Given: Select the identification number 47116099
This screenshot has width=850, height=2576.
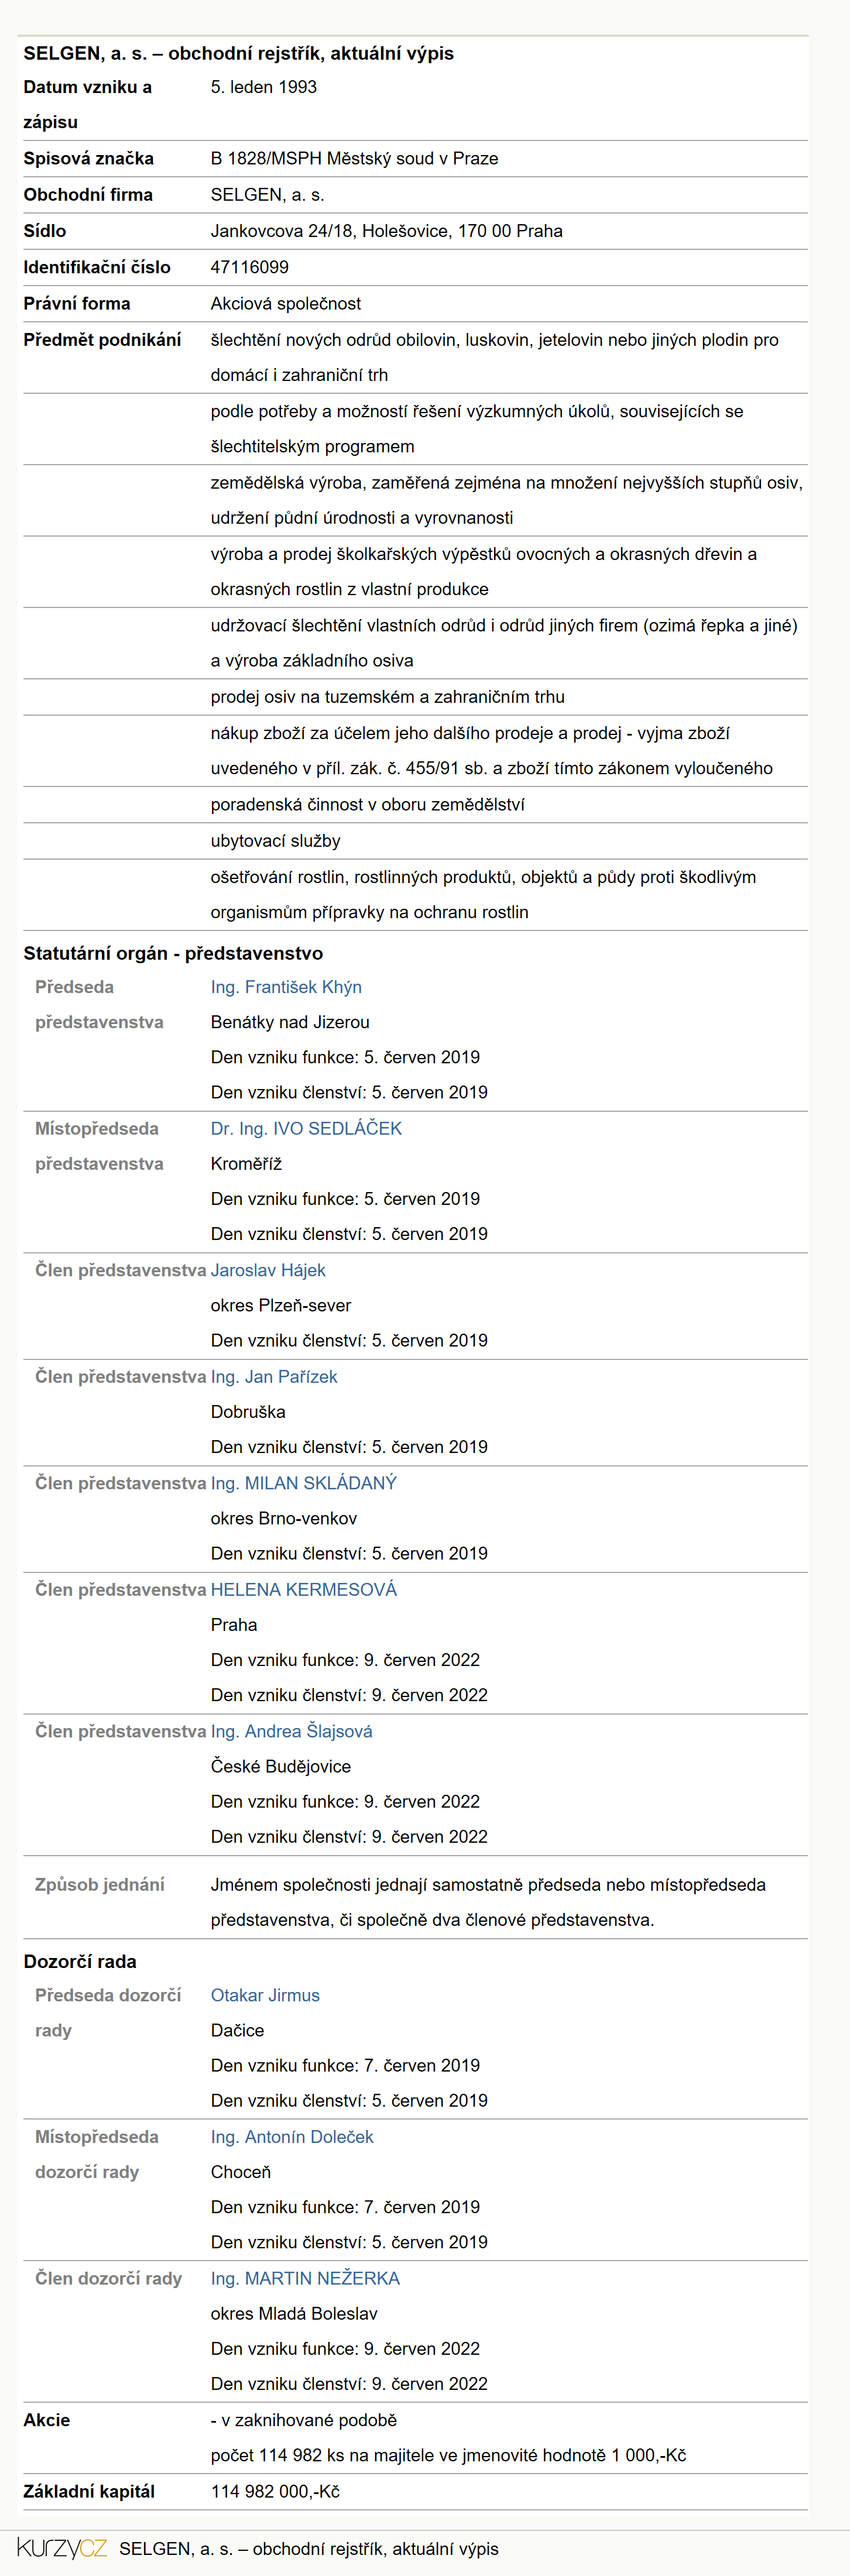Looking at the screenshot, I should (249, 267).
